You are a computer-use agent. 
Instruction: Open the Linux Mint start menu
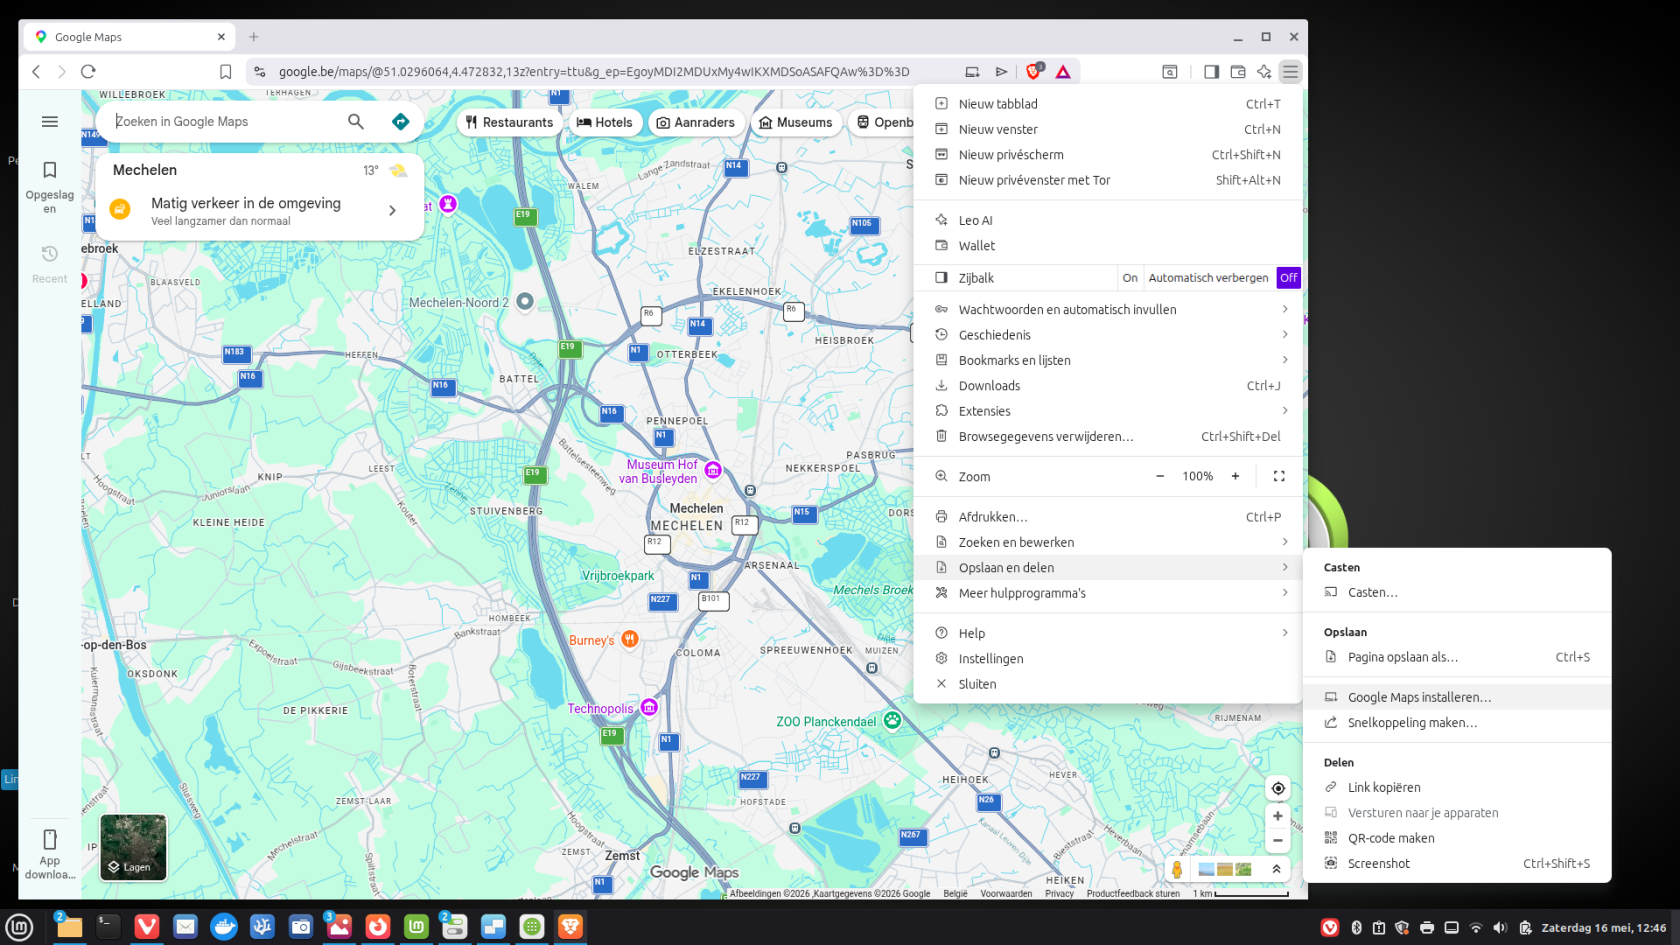(20, 927)
